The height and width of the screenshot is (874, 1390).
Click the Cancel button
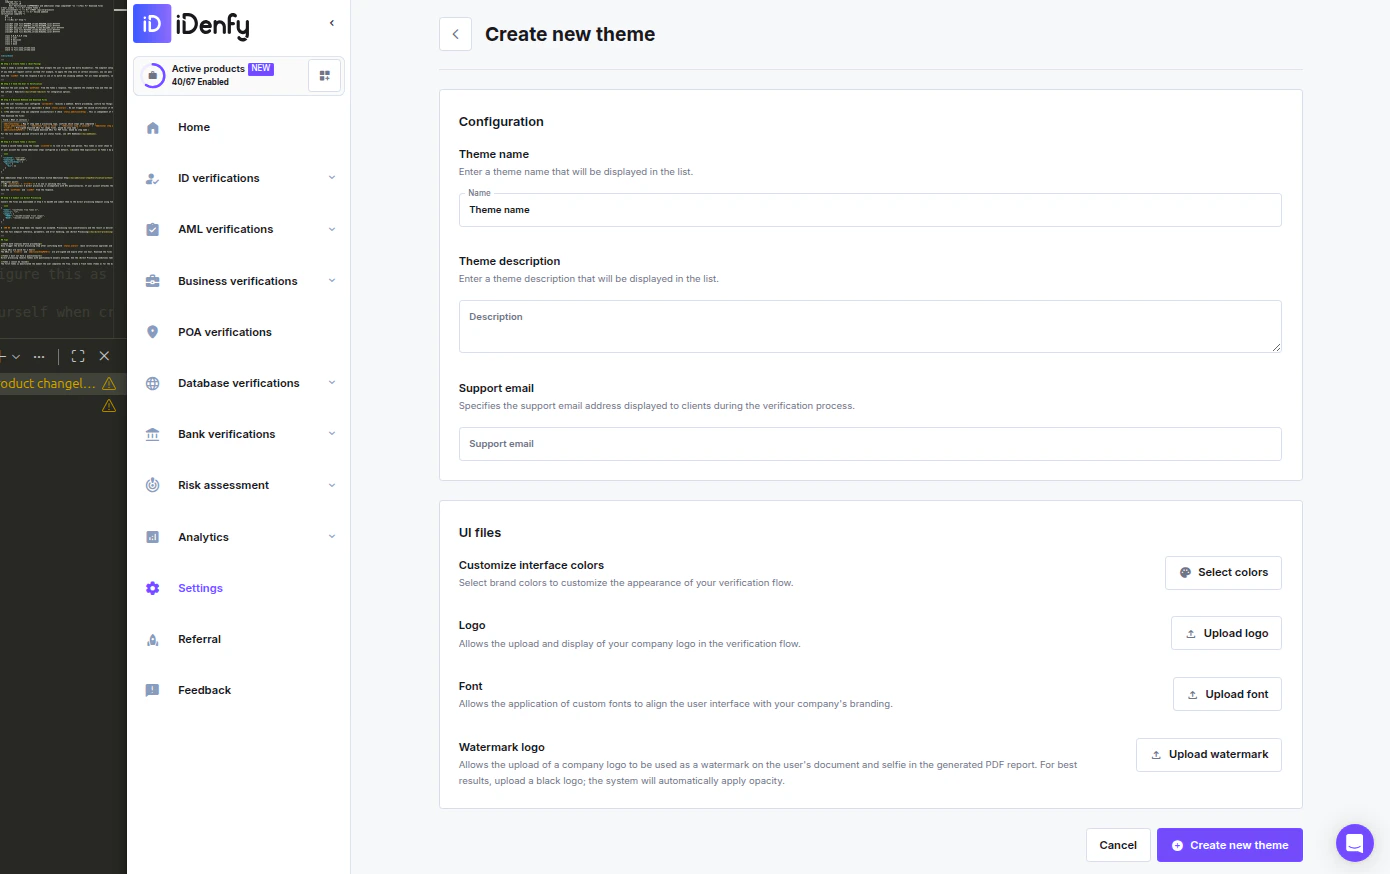coord(1118,845)
